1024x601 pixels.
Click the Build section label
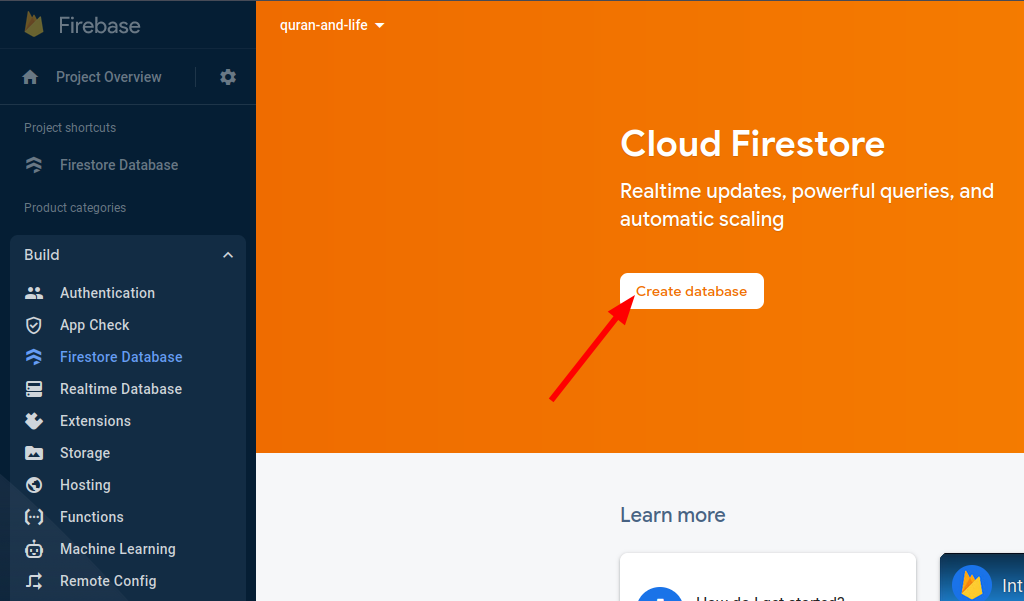pyautogui.click(x=42, y=255)
